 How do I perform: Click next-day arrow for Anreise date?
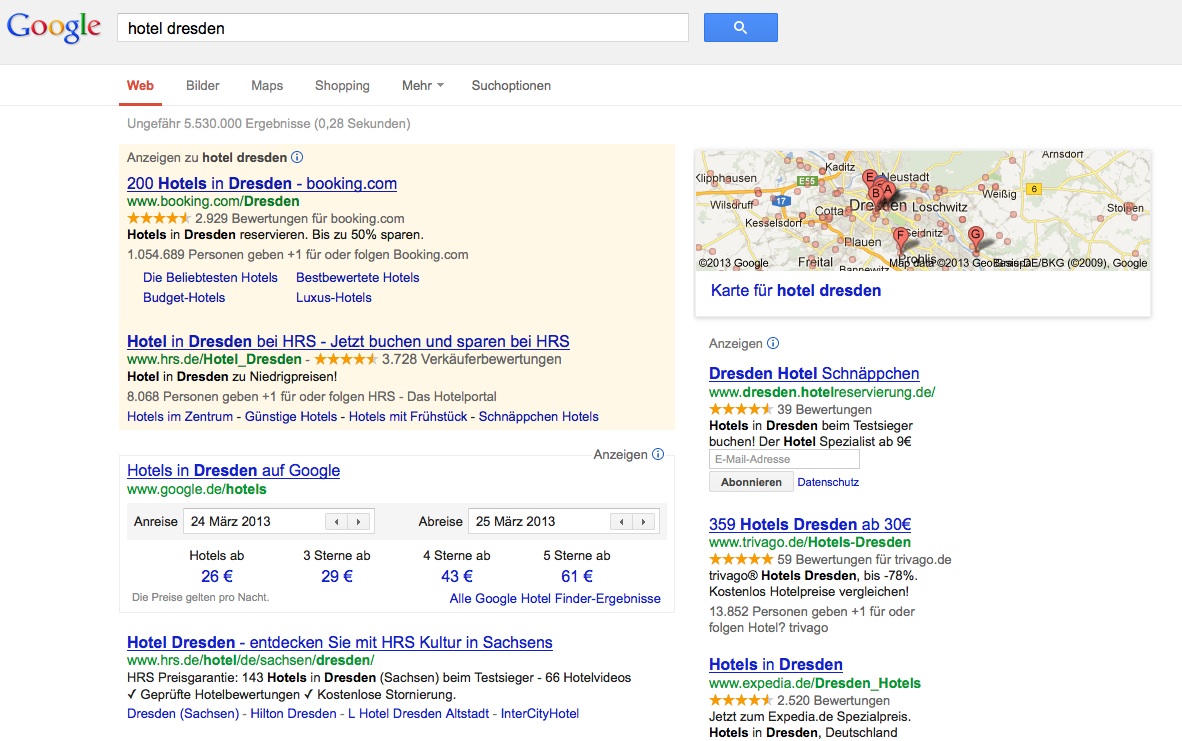point(358,522)
